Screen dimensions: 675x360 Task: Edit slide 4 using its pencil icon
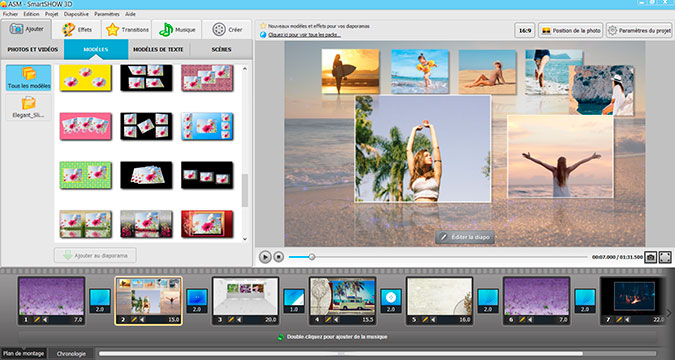(328, 320)
